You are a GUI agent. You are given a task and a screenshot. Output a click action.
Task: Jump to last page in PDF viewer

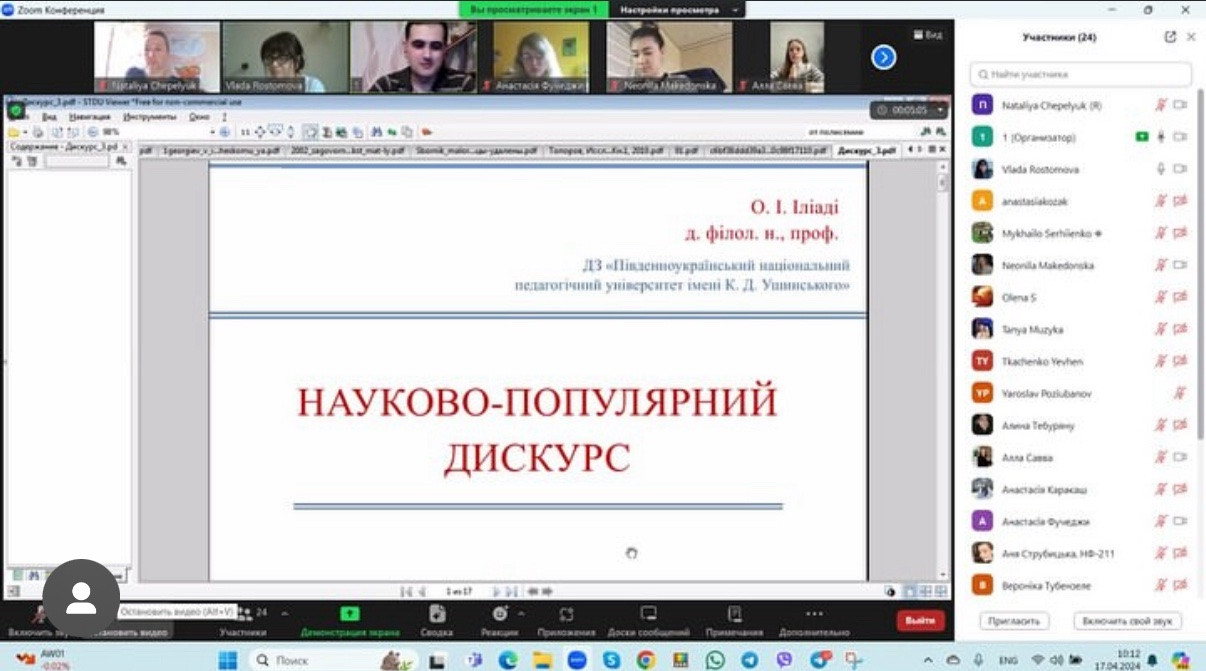tap(511, 591)
